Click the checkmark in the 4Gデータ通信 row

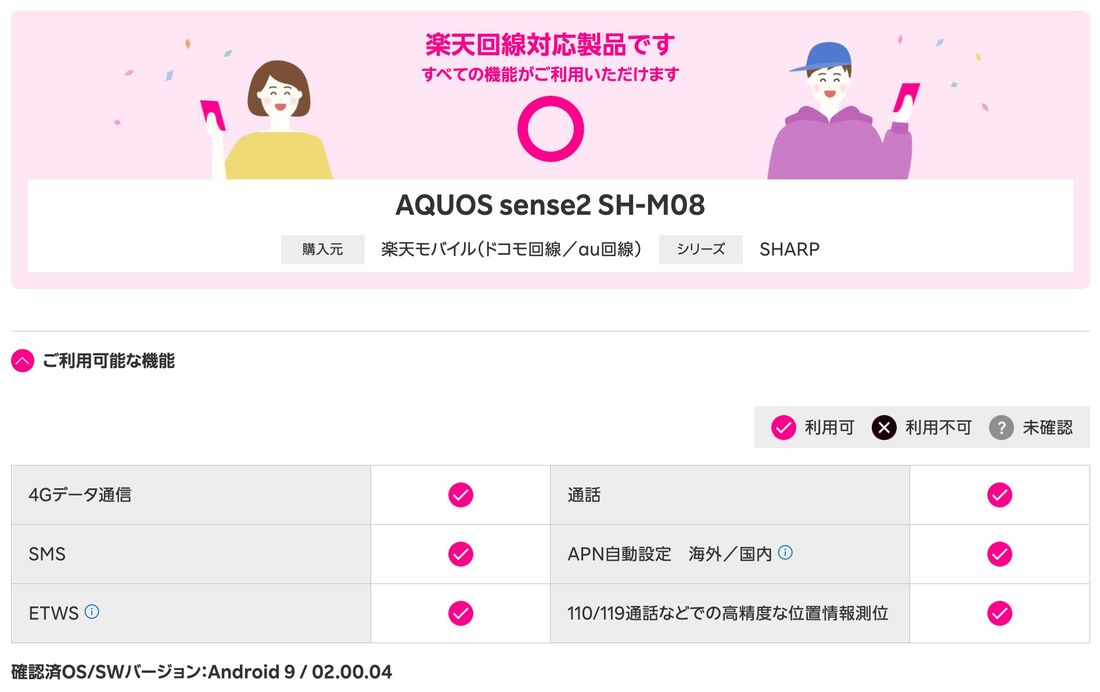click(460, 494)
